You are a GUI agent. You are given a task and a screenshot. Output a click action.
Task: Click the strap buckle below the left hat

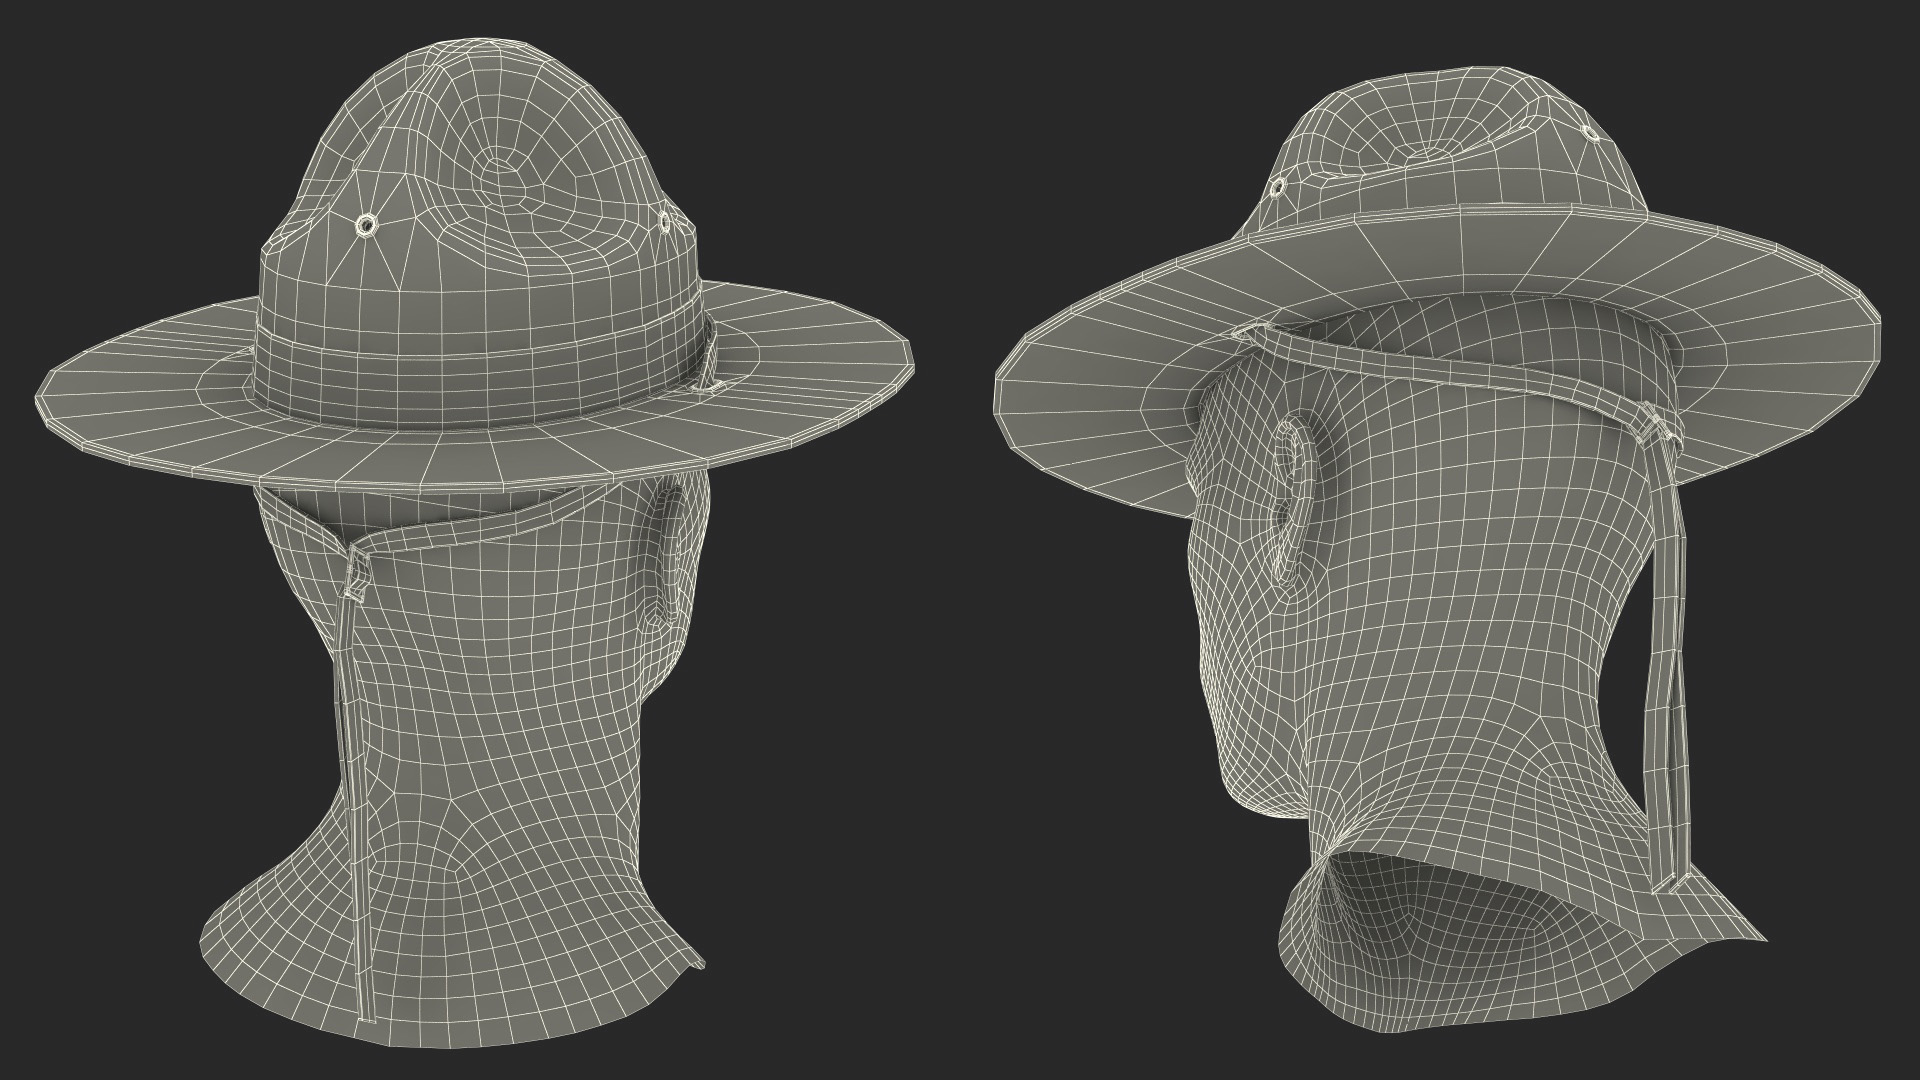click(x=354, y=579)
